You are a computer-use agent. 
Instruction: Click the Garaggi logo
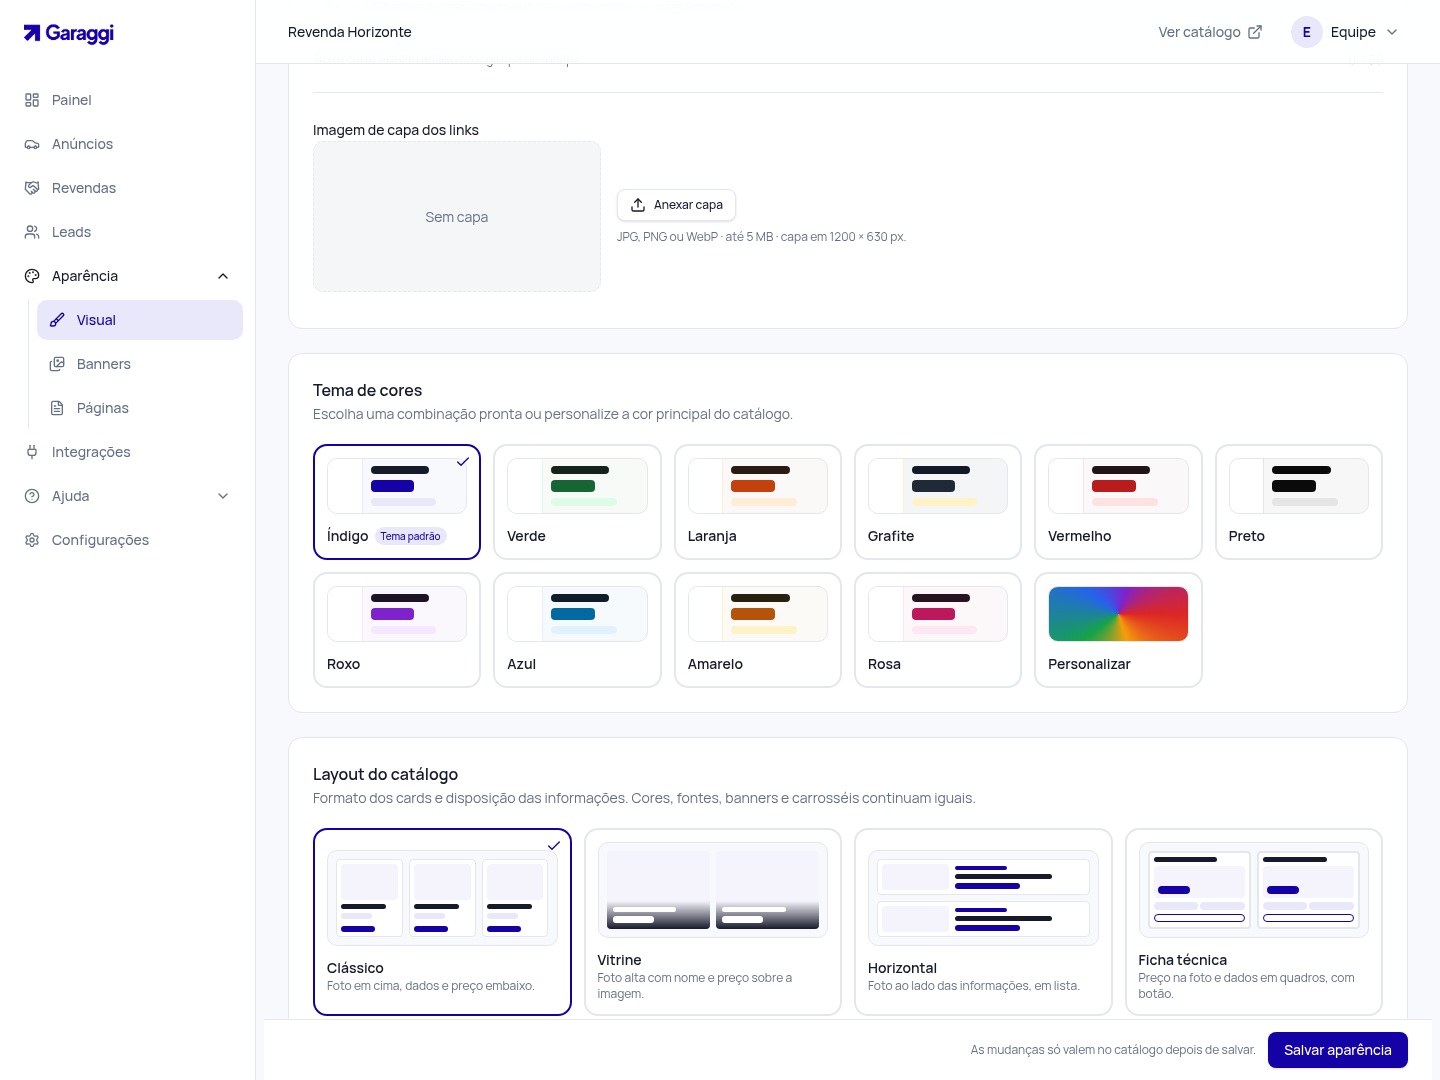tap(69, 33)
